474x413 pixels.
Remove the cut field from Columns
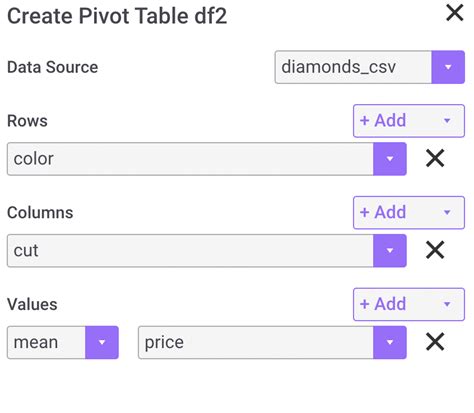[x=435, y=250]
